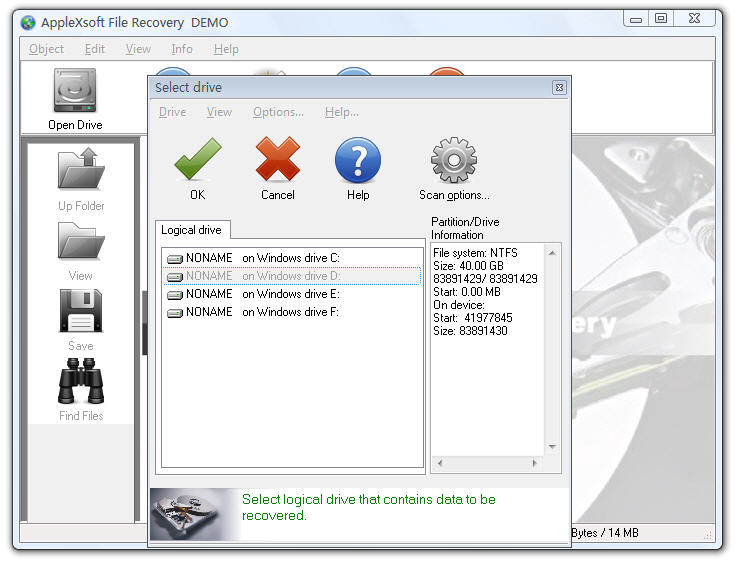Image resolution: width=742 pixels, height=572 pixels.
Task: Click scroll right arrow in Partition information
Action: pyautogui.click(x=535, y=463)
